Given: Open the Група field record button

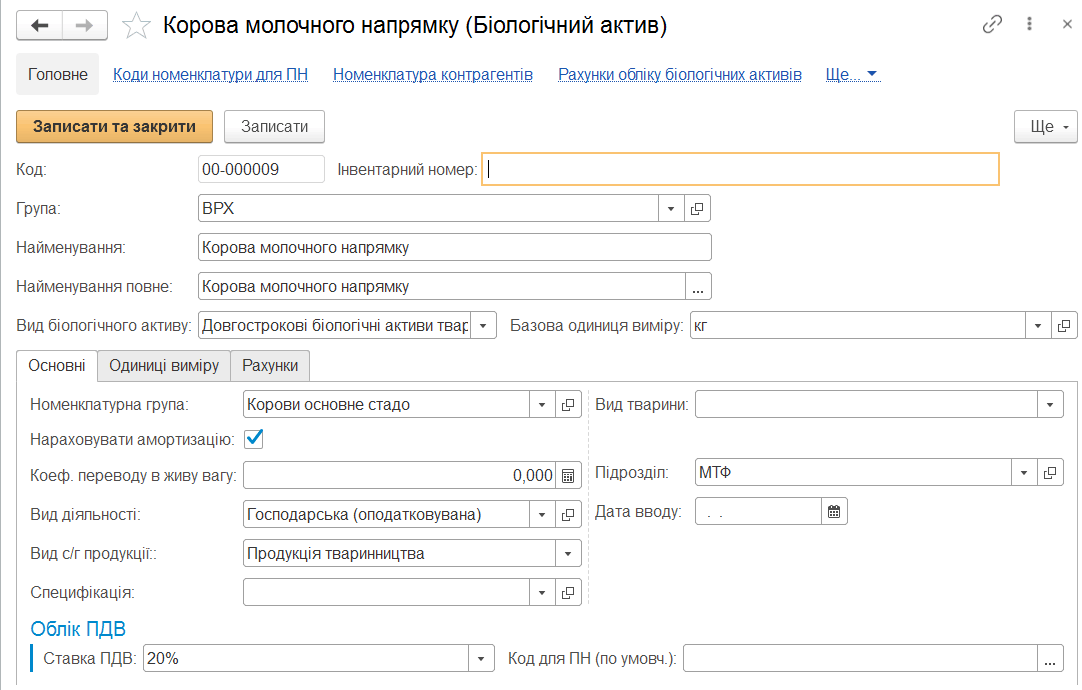Looking at the screenshot, I should (x=697, y=208).
